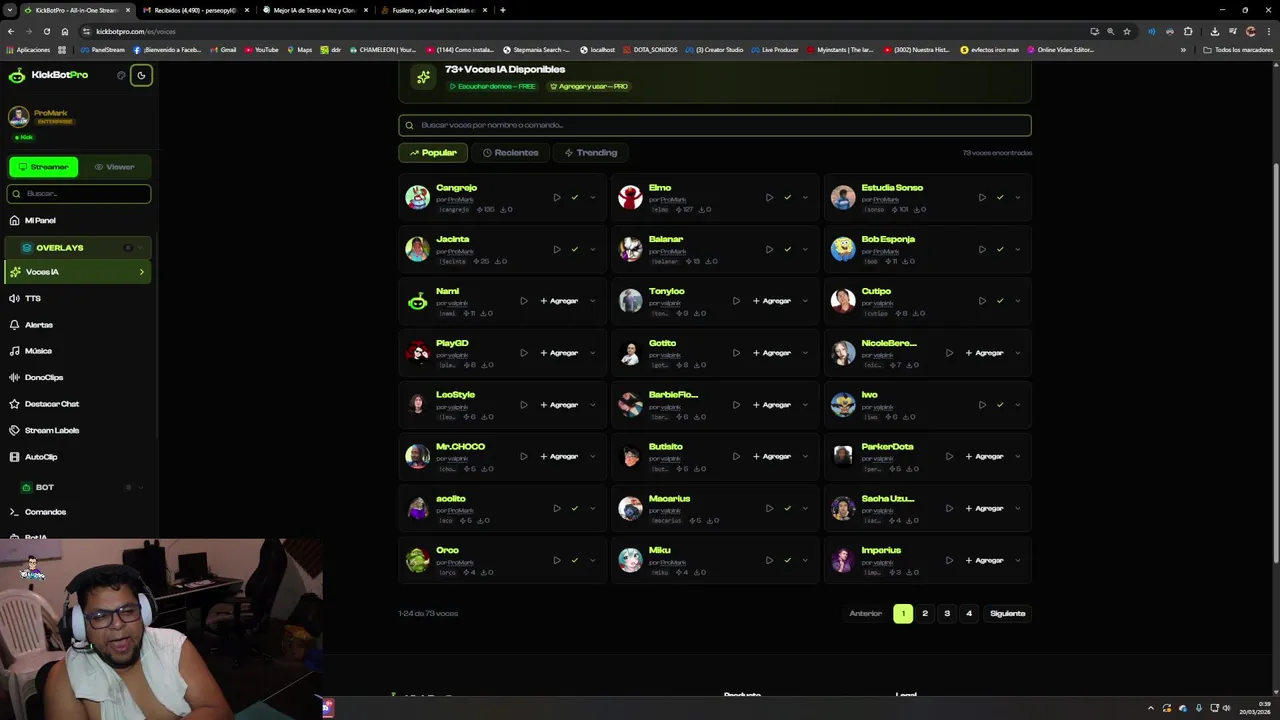The height and width of the screenshot is (720, 1280).
Task: Expand options chevron for Tonyloo
Action: (x=805, y=301)
